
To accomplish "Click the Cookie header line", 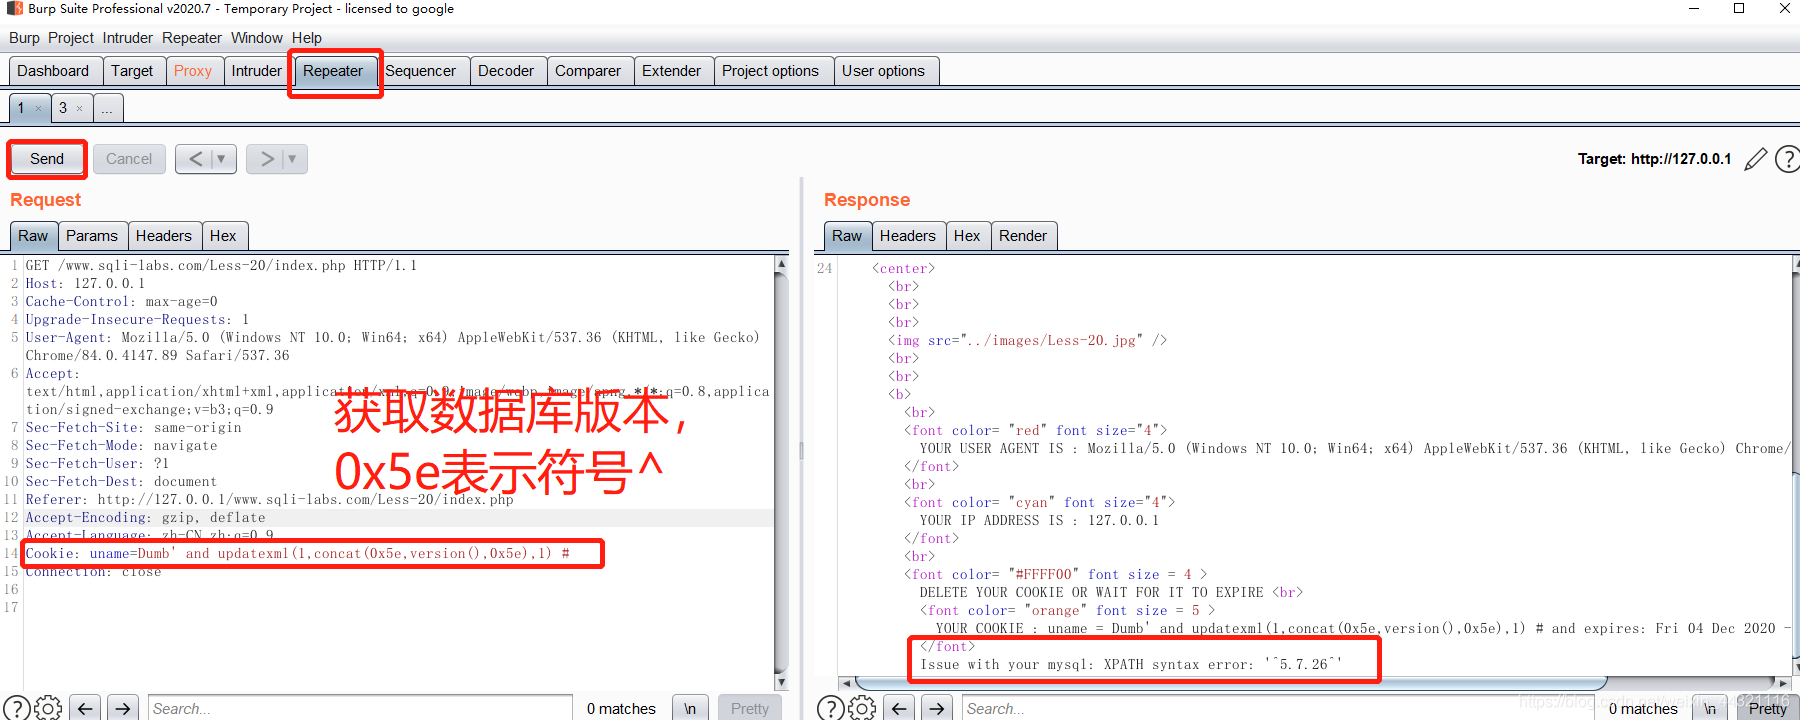I will [x=298, y=553].
